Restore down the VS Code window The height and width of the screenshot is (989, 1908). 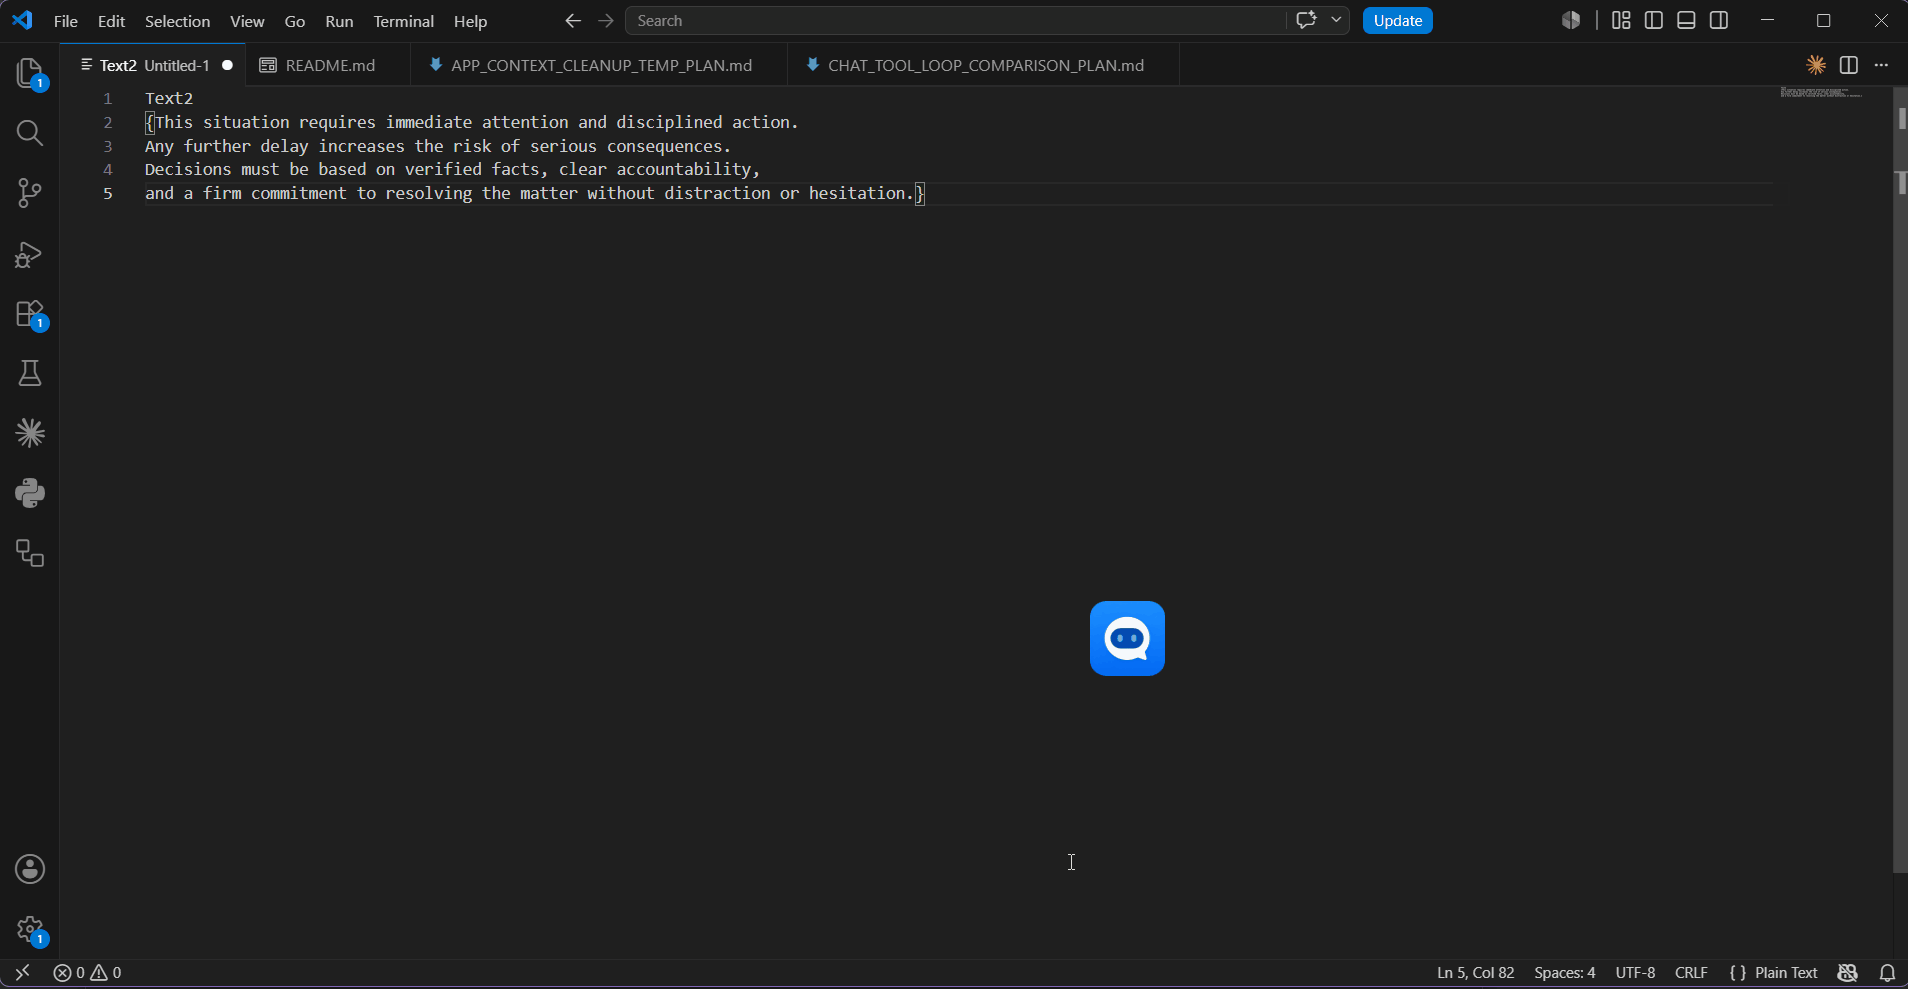(1823, 20)
